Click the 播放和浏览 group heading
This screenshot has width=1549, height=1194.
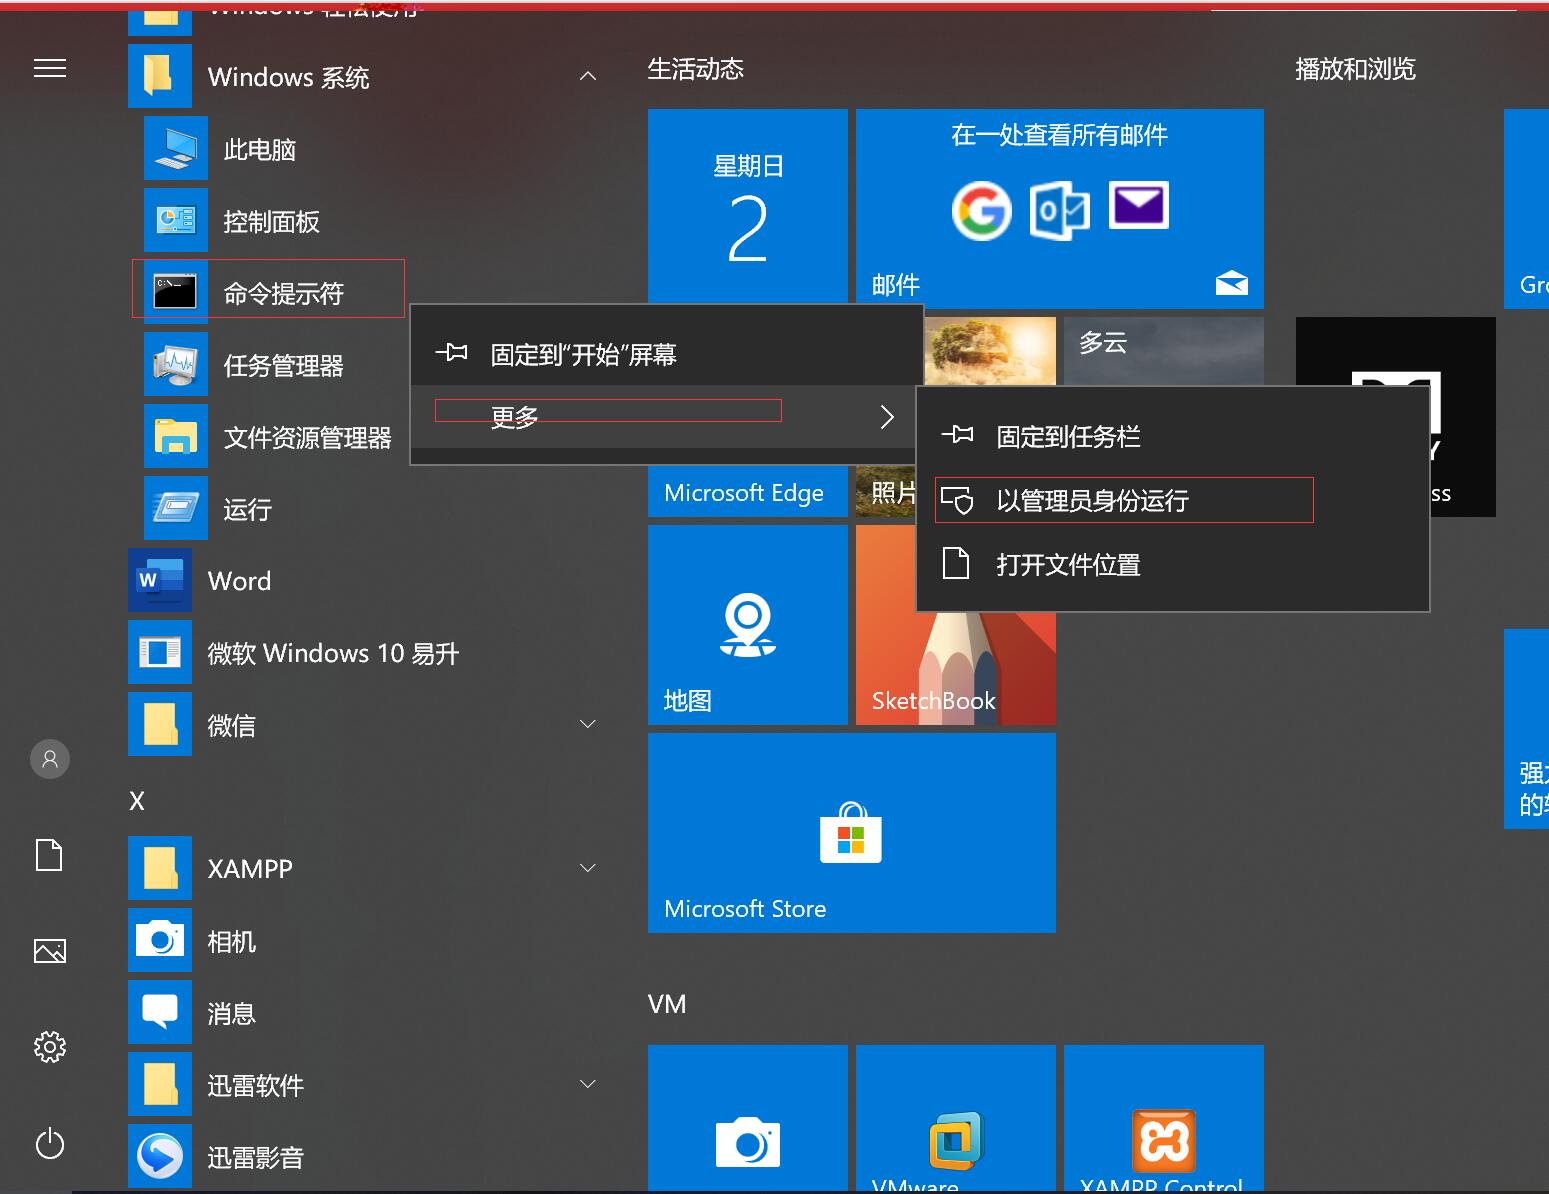(1356, 69)
